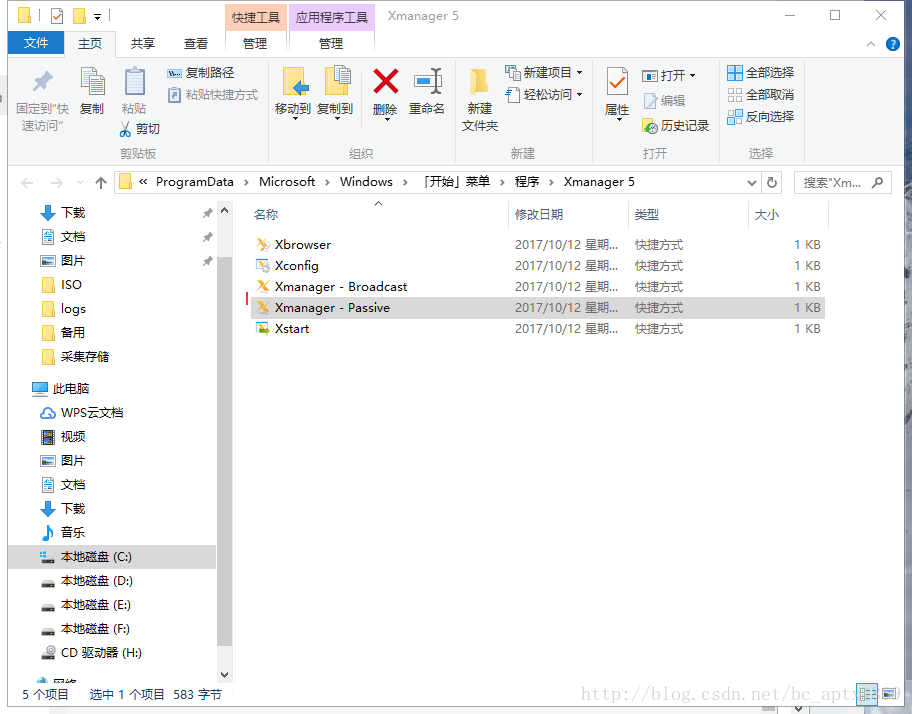Click the History (历史记录) icon
This screenshot has width=912, height=714.
pyautogui.click(x=650, y=126)
